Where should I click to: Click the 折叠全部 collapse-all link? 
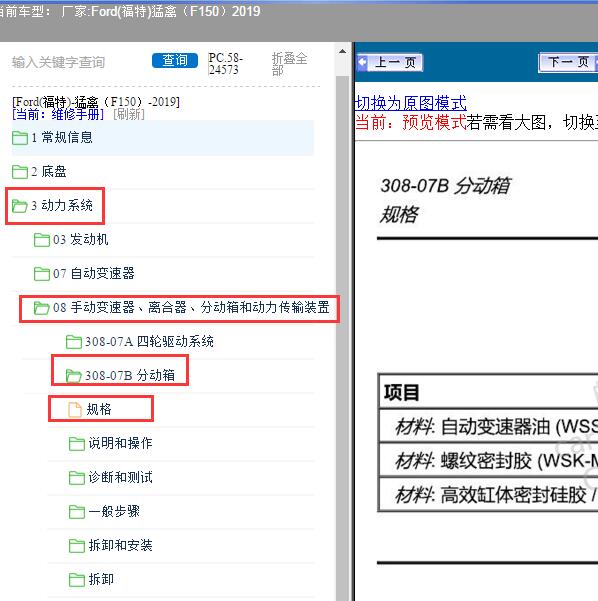pos(289,64)
